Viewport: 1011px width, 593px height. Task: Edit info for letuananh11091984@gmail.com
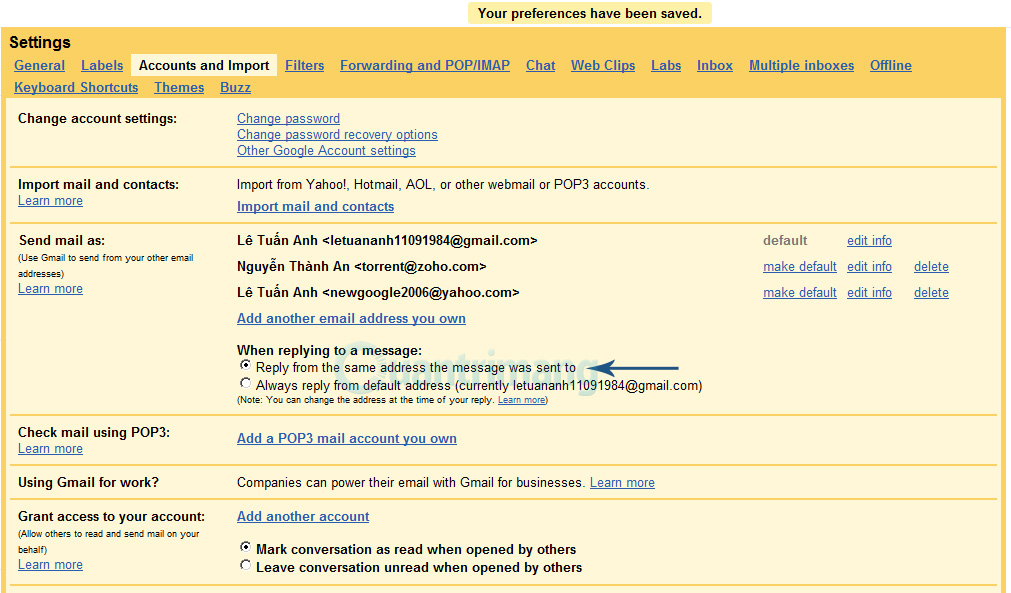[x=868, y=240]
